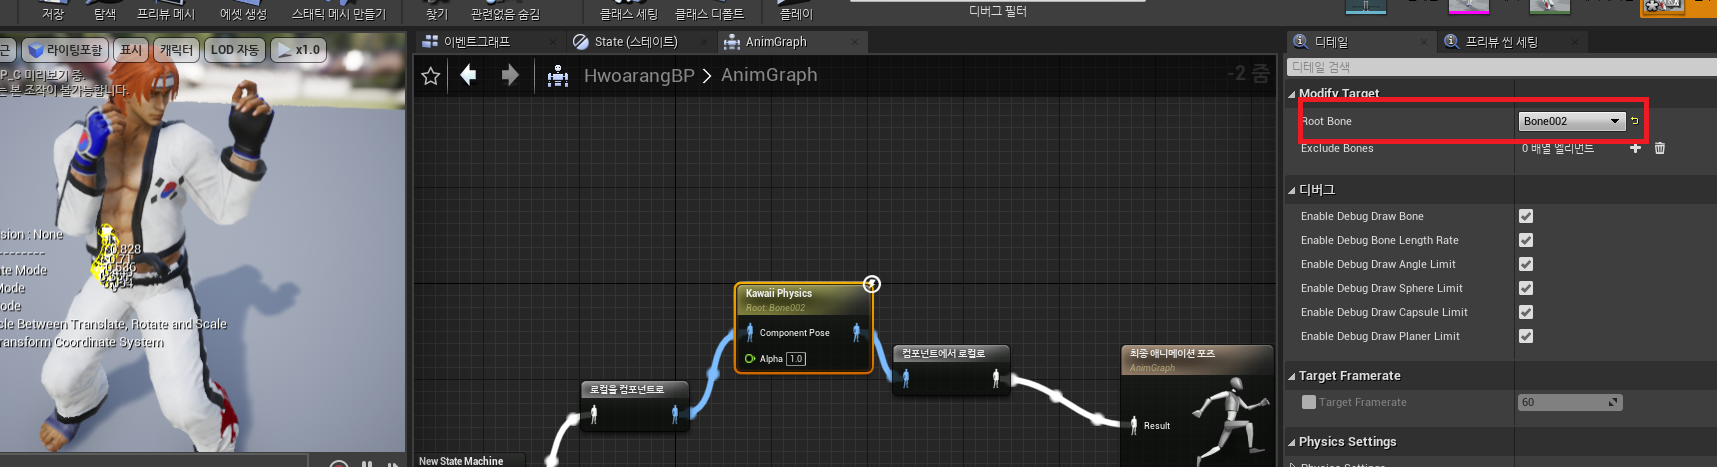Image resolution: width=1717 pixels, height=467 pixels.
Task: Toggle Enable Debug Draw Sphere Limit checkbox
Action: 1526,288
